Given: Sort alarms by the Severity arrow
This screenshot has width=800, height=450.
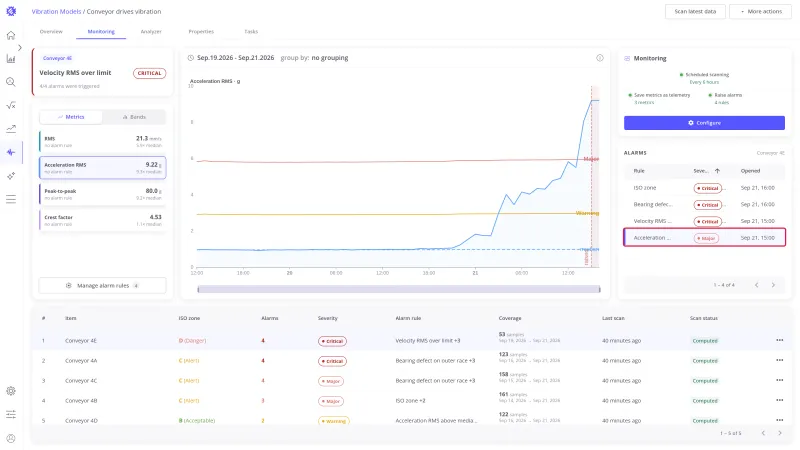Looking at the screenshot, I should 717,171.
